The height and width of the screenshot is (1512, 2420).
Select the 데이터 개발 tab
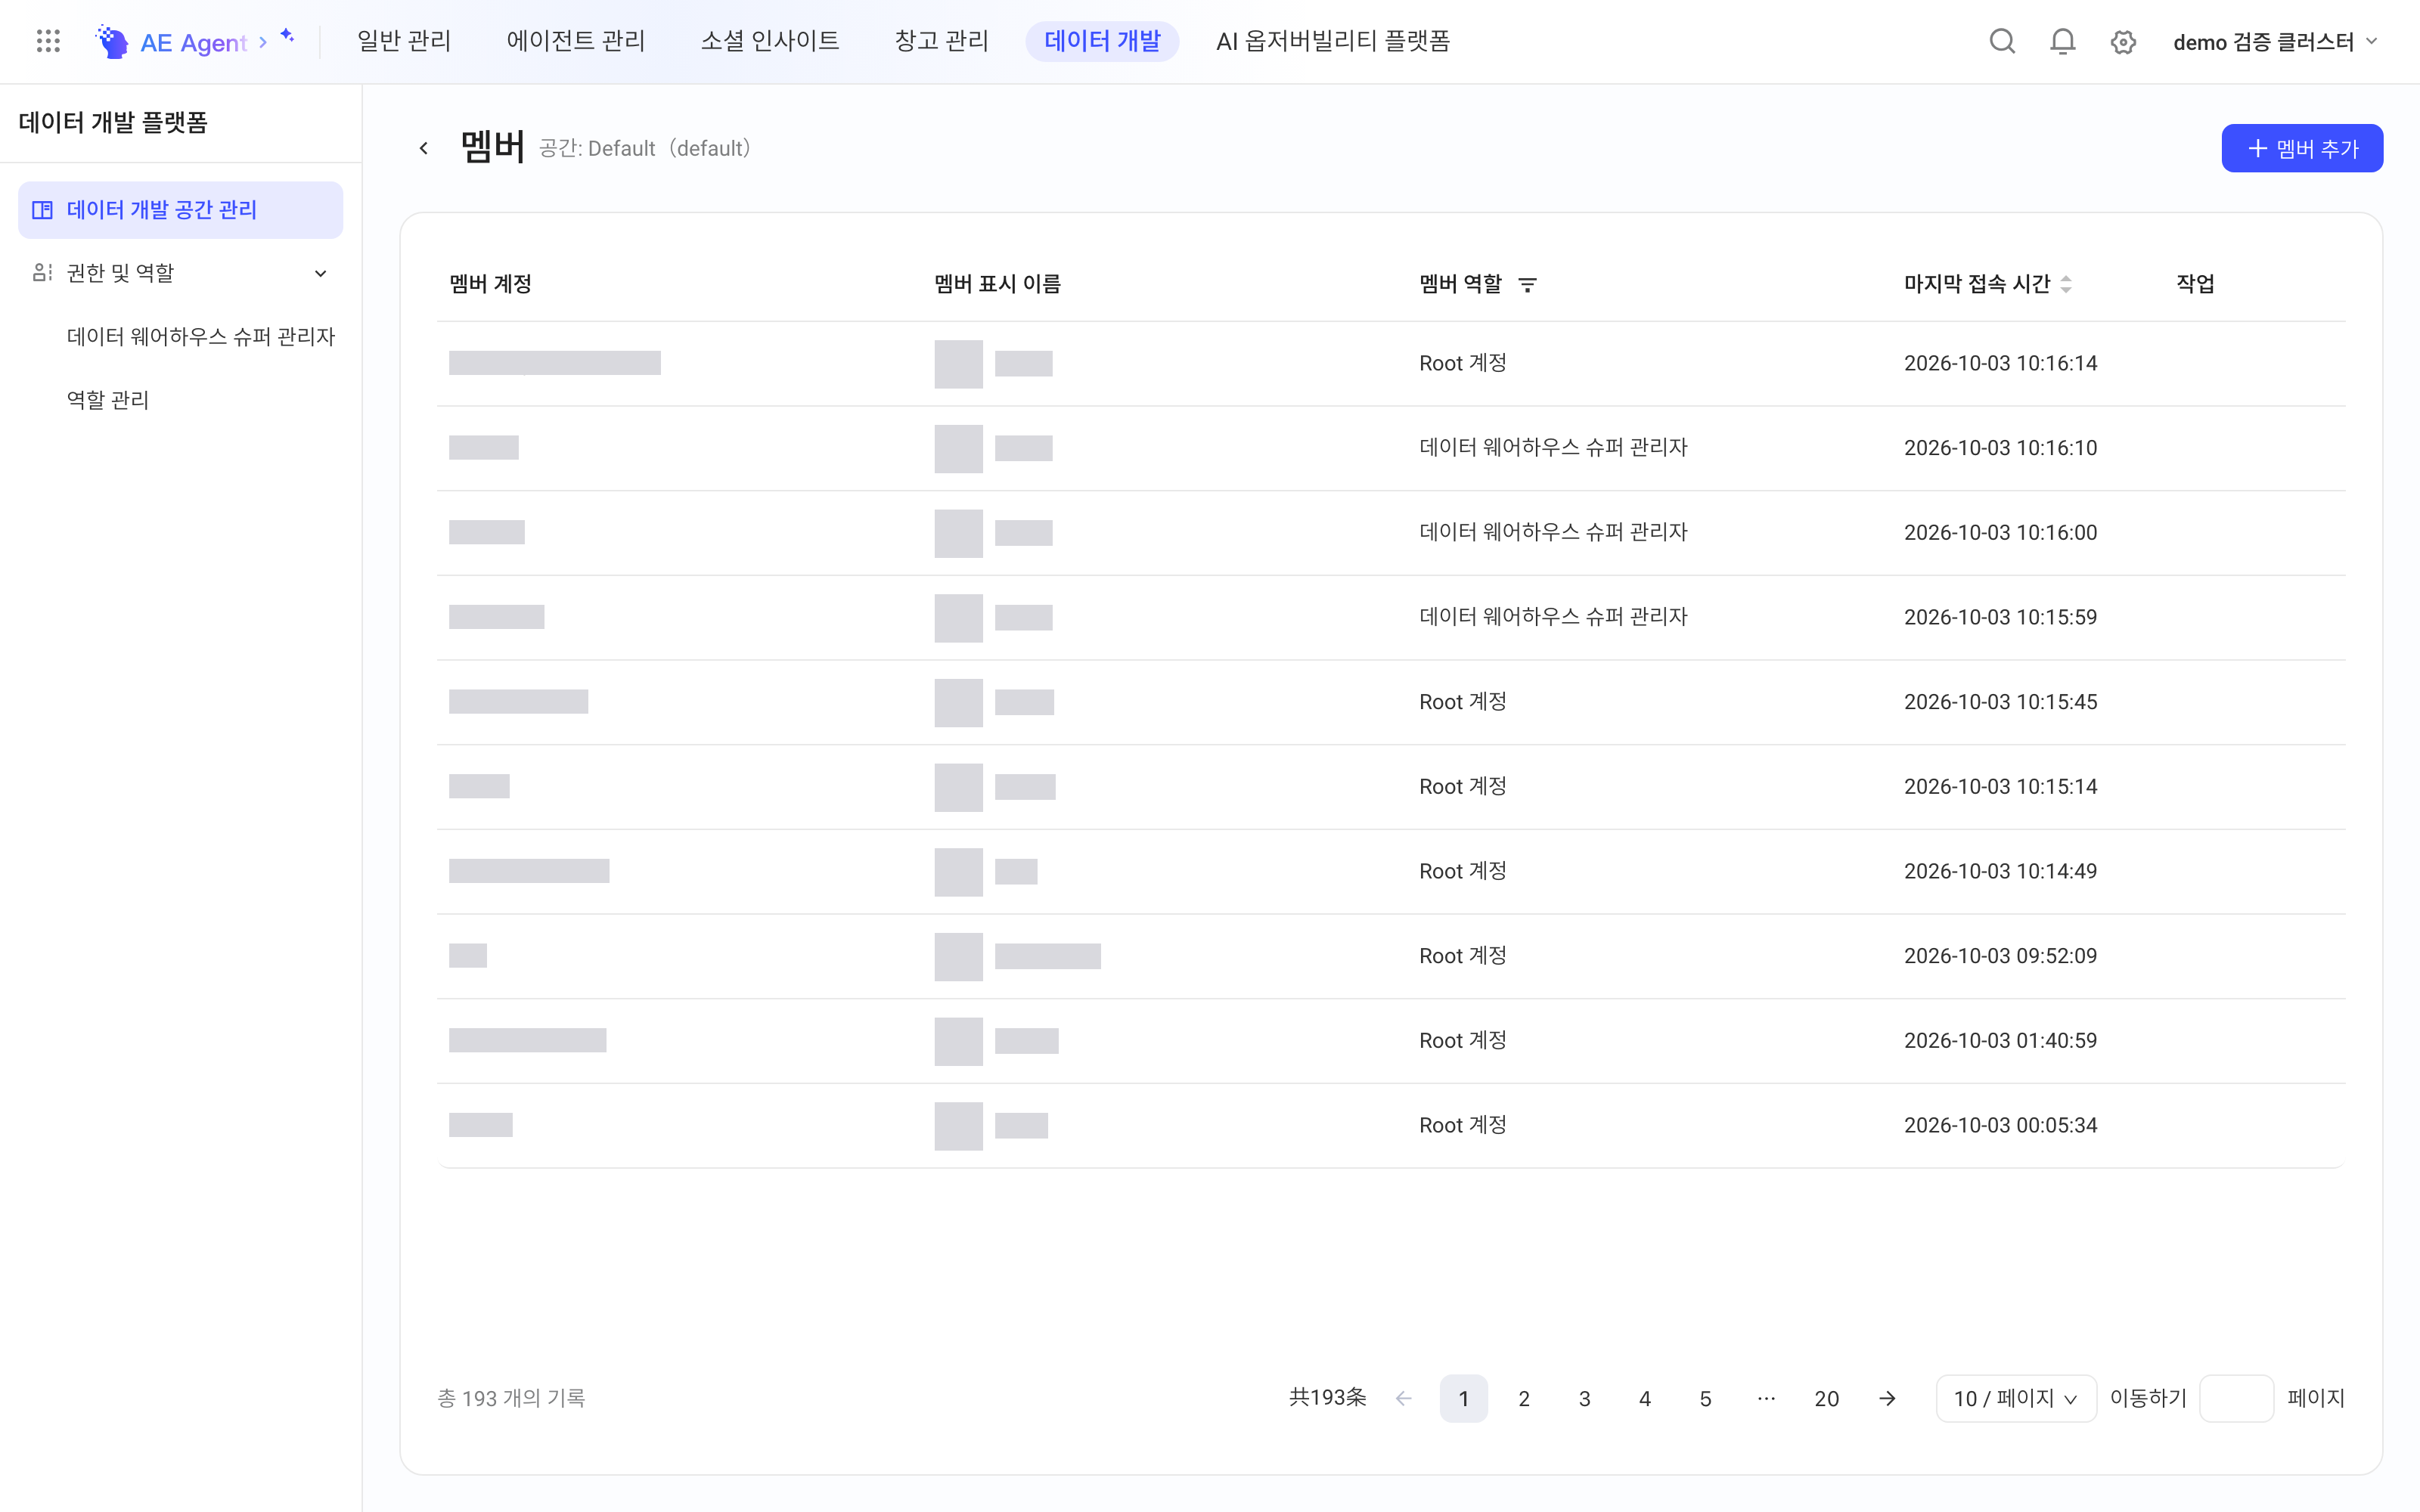tap(1102, 41)
